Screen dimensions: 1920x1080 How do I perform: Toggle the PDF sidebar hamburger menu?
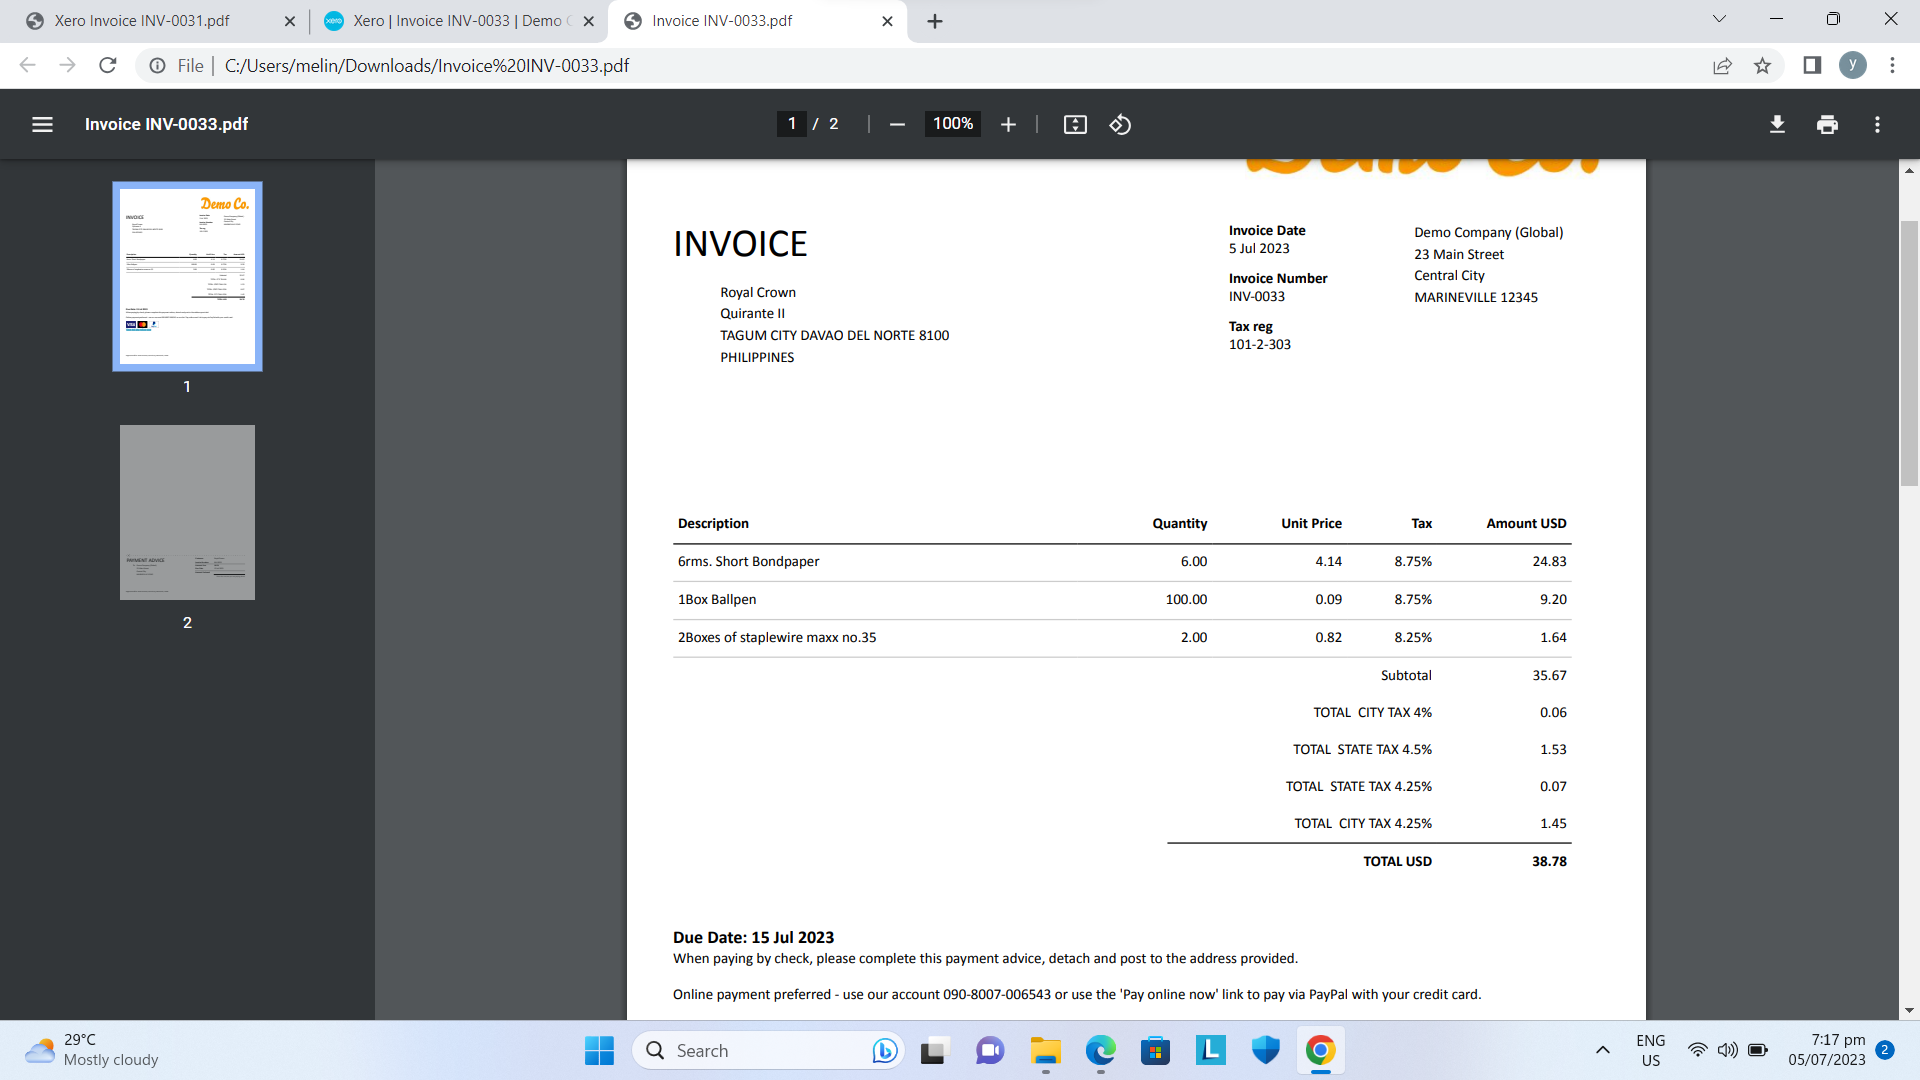tap(42, 124)
